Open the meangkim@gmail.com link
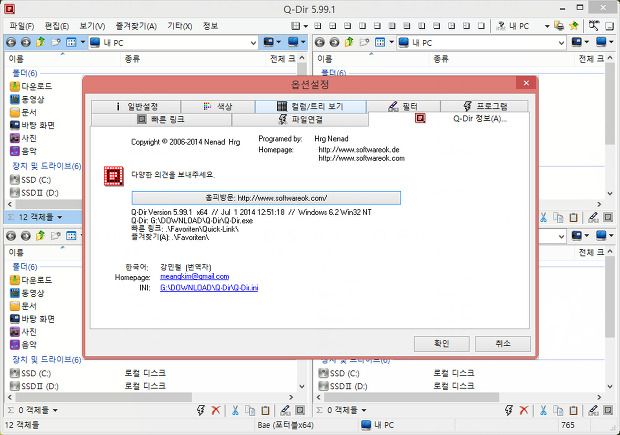This screenshot has width=620, height=435. tap(195, 276)
